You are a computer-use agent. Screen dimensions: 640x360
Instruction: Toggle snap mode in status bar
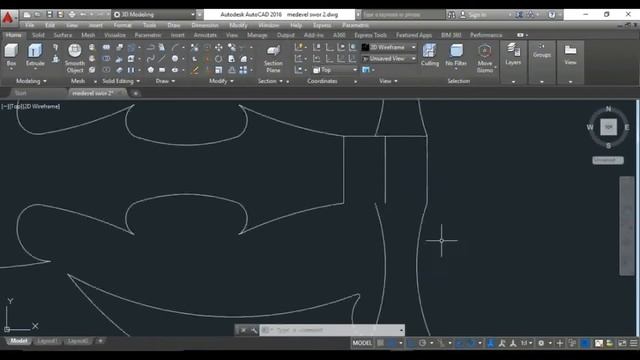point(391,343)
